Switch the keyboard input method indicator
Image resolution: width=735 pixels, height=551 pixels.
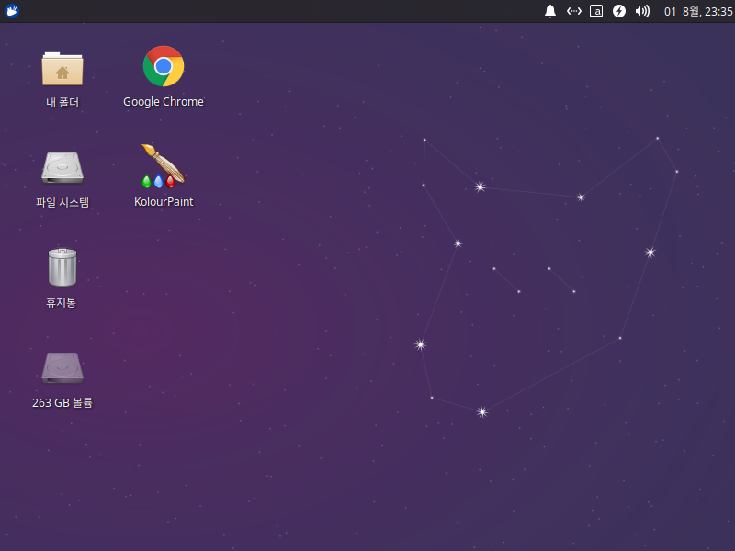[x=596, y=11]
